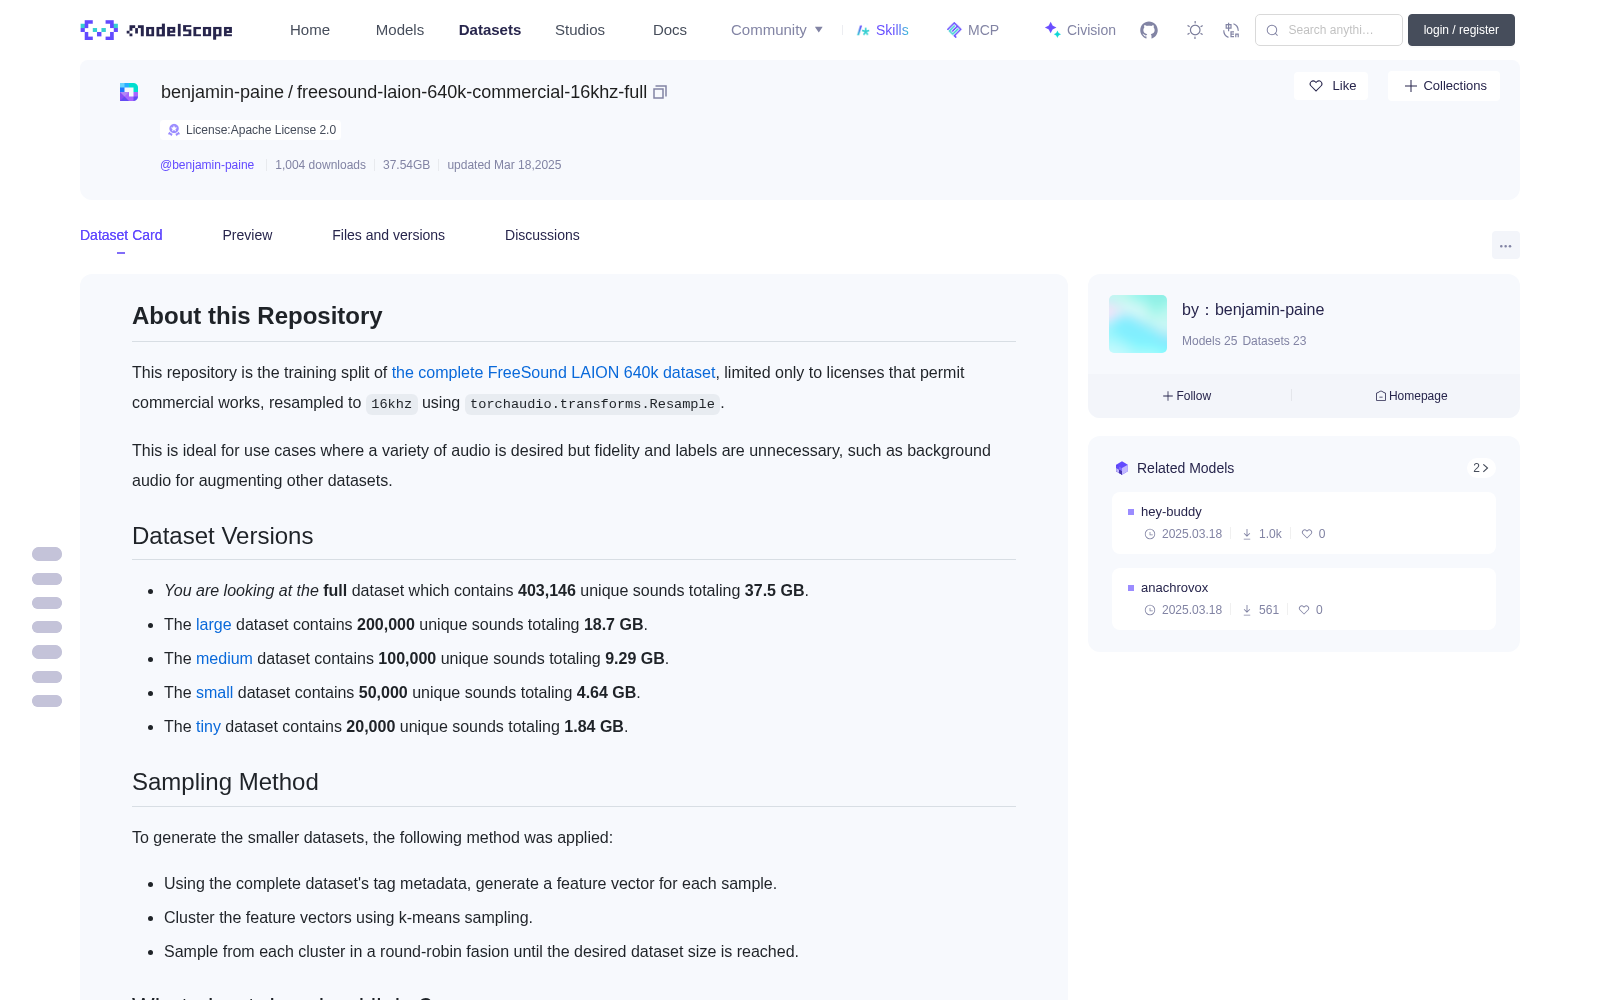
Task: Click anachrovox date clock icon
Action: [x=1150, y=610]
